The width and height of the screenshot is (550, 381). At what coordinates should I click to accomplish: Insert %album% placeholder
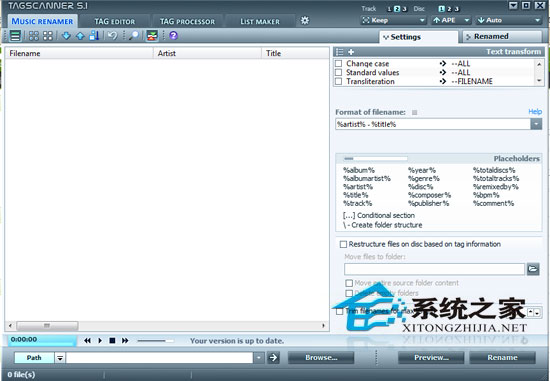click(x=359, y=171)
